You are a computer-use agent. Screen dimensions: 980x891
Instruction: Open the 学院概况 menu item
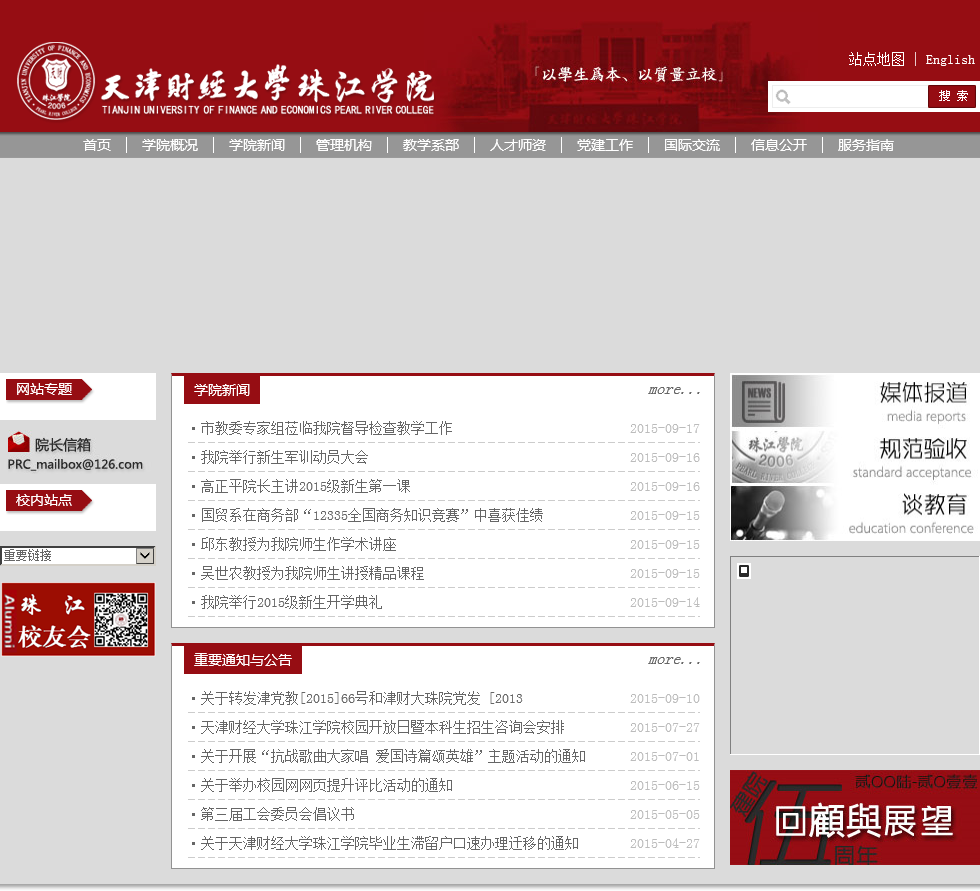[169, 146]
